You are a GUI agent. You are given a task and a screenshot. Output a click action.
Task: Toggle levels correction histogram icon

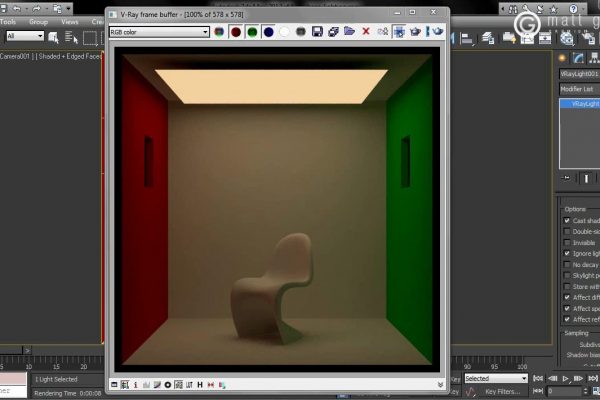(146, 385)
